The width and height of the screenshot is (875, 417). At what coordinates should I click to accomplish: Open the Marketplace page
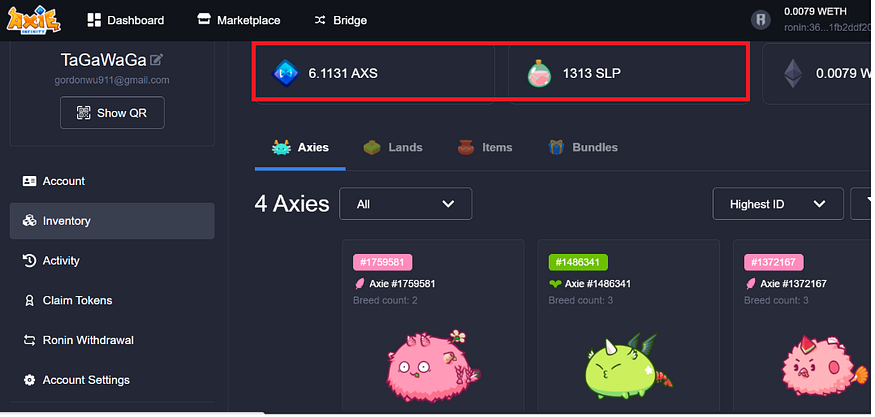[239, 20]
